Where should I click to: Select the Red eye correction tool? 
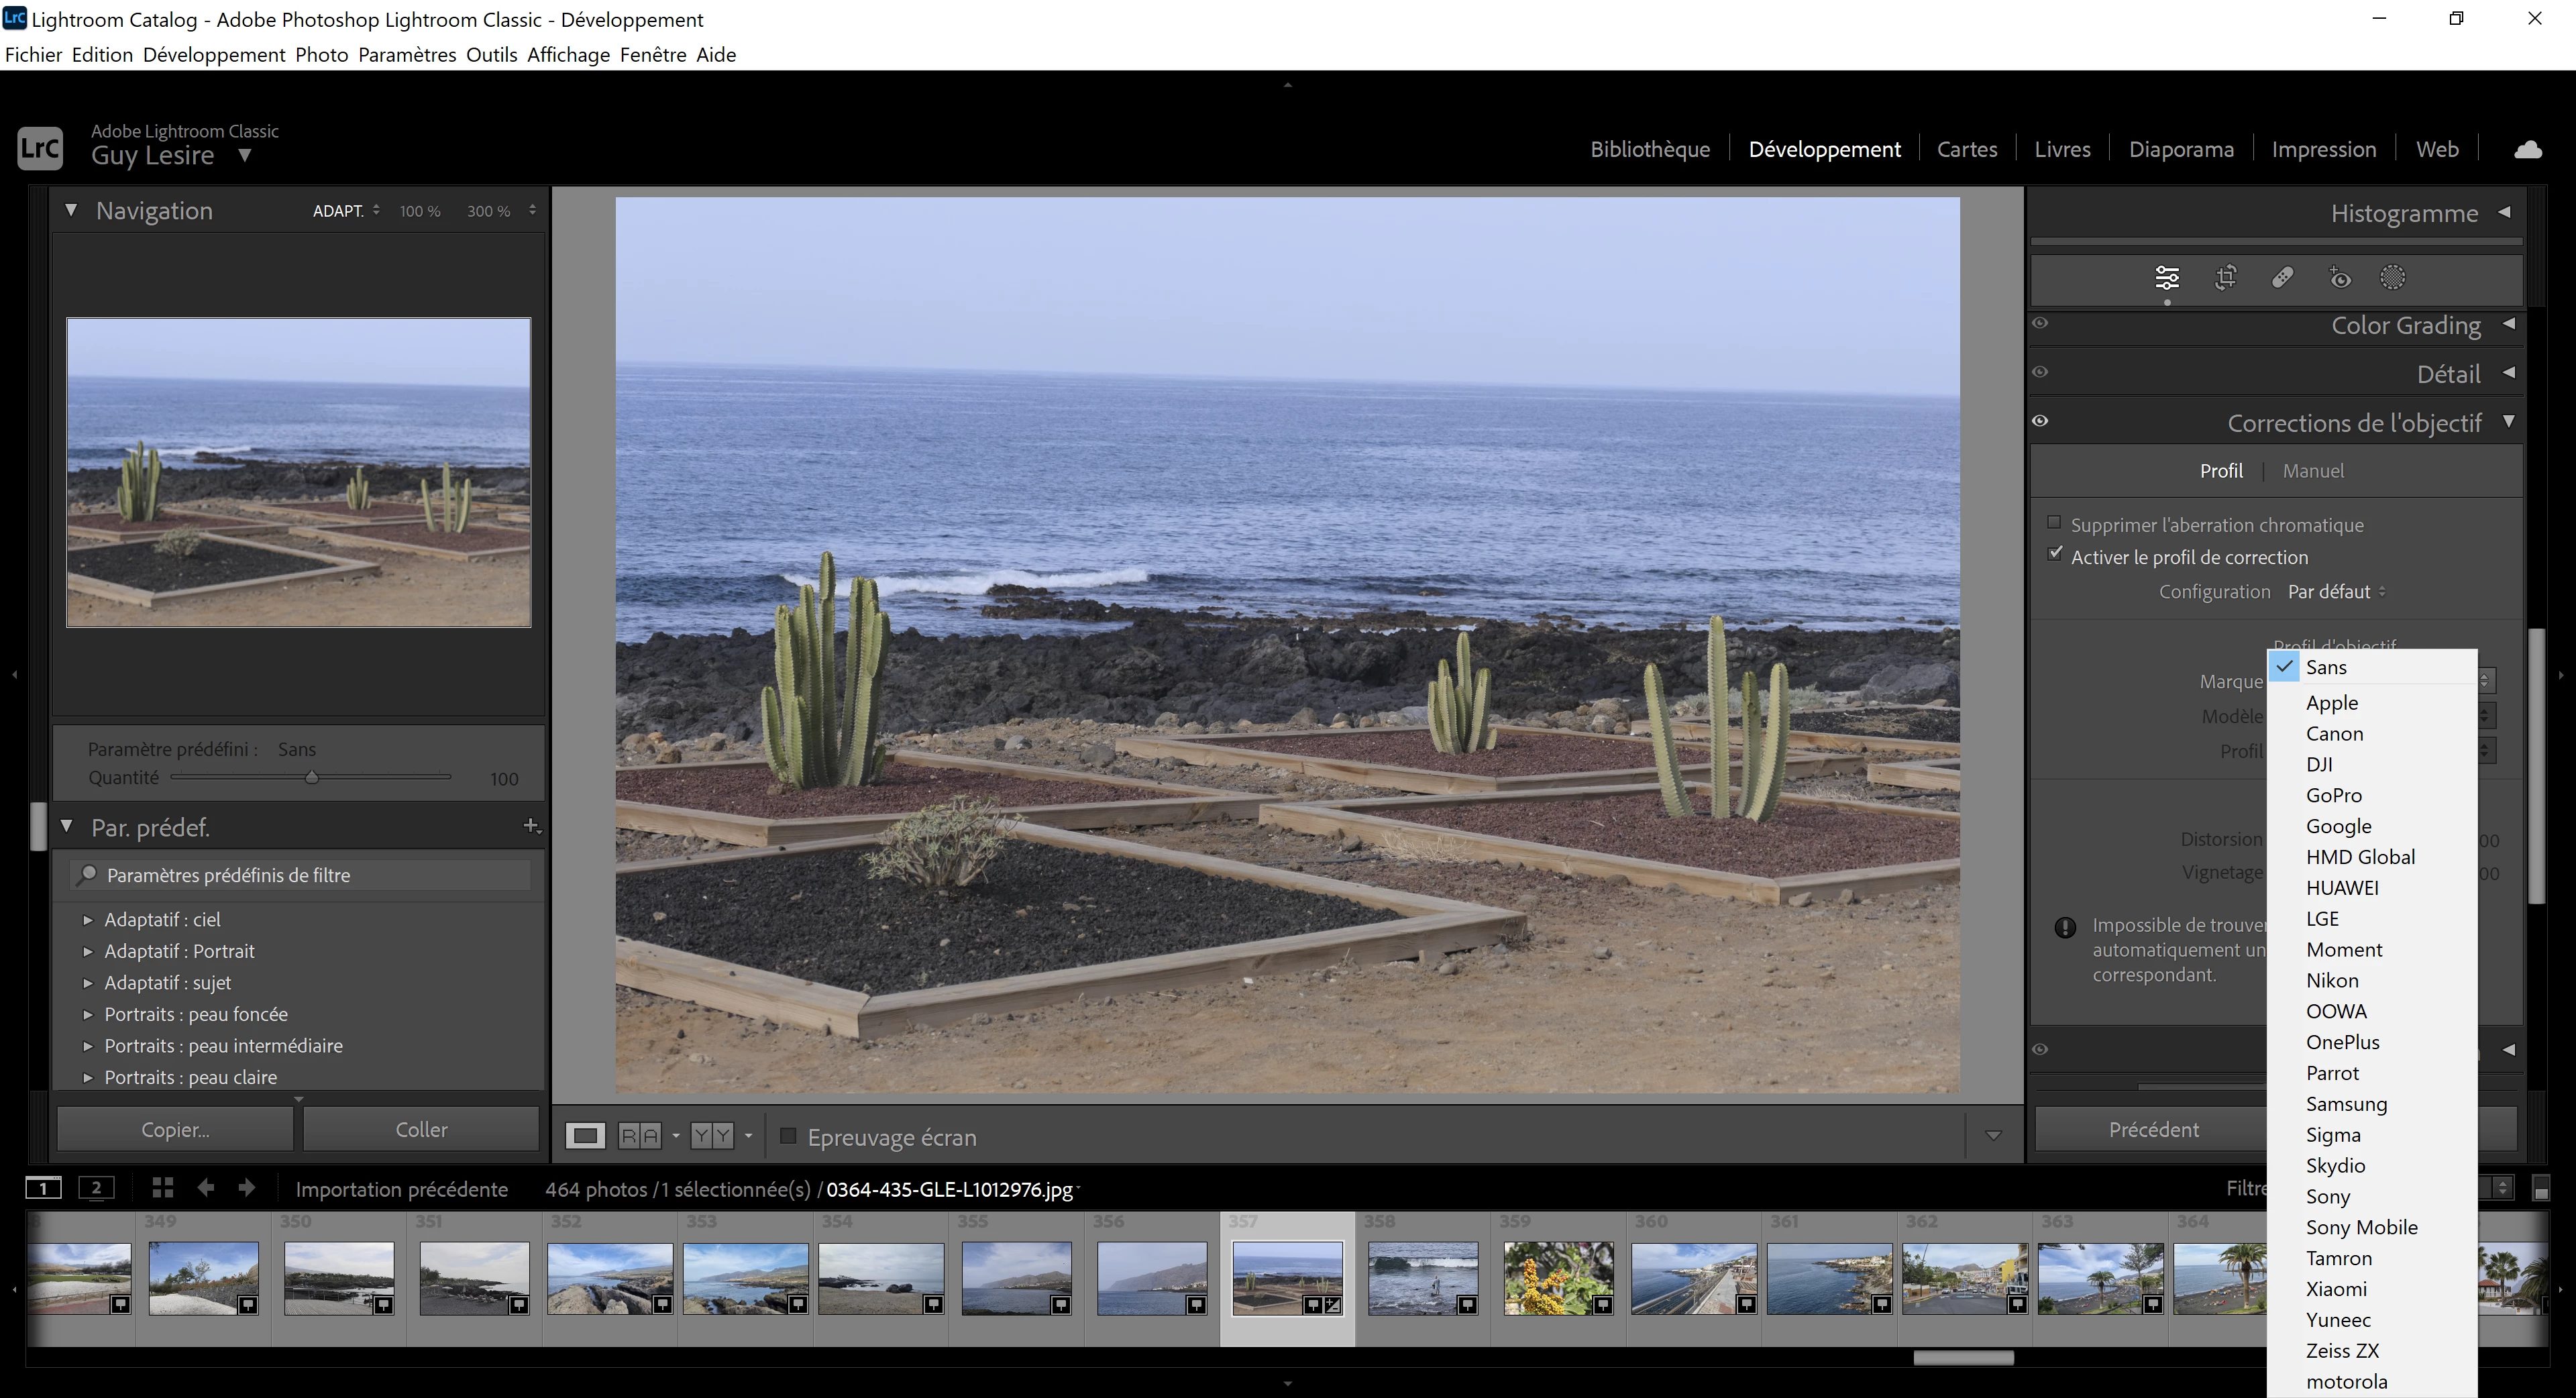click(2340, 278)
